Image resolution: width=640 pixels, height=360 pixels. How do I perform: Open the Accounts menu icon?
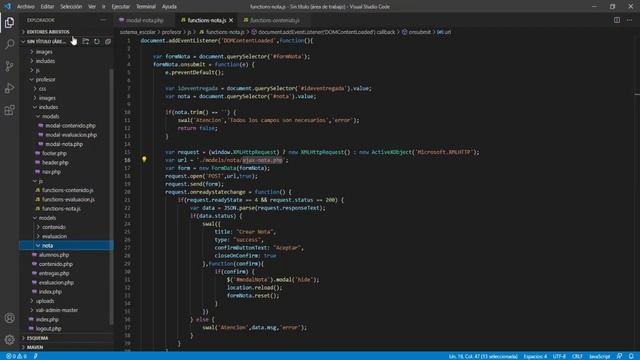click(x=9, y=318)
